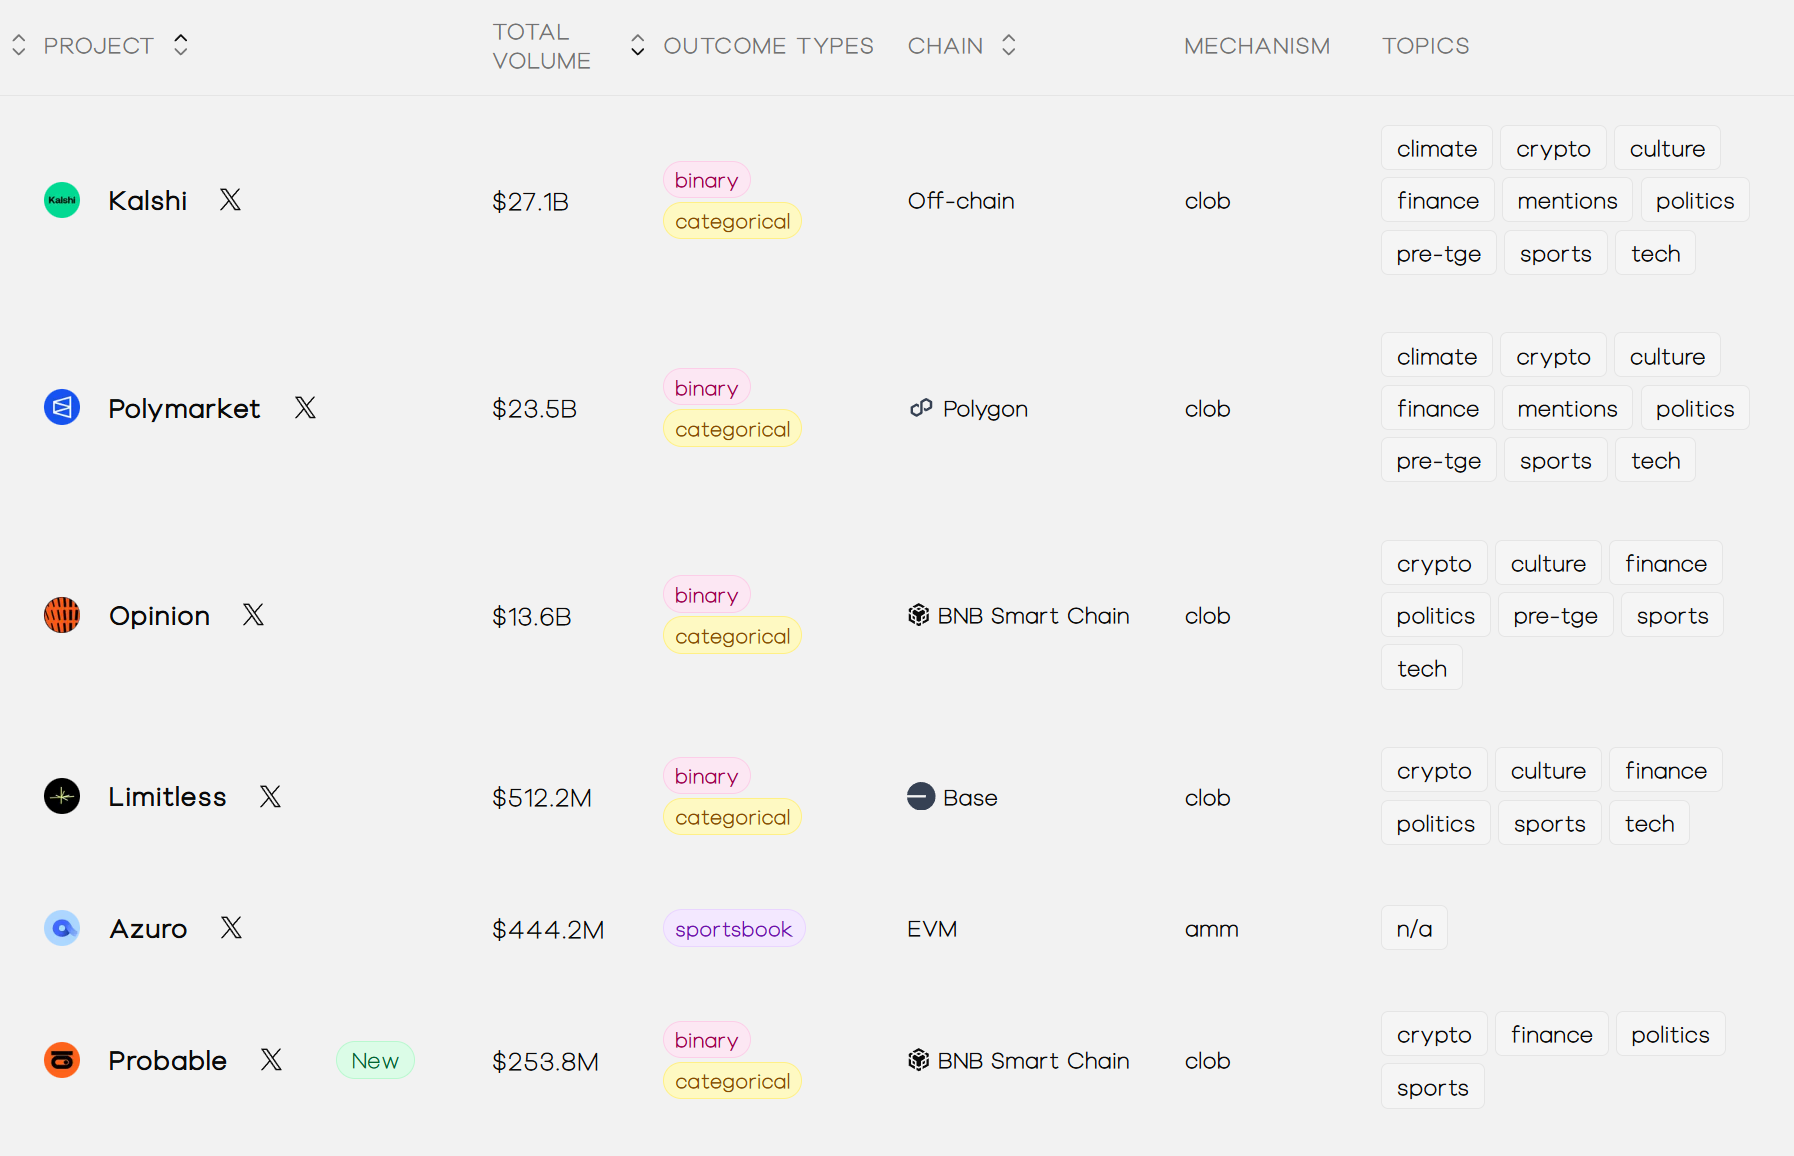Open the Polymarket project name link
Screen dimensions: 1794x1156
click(184, 409)
